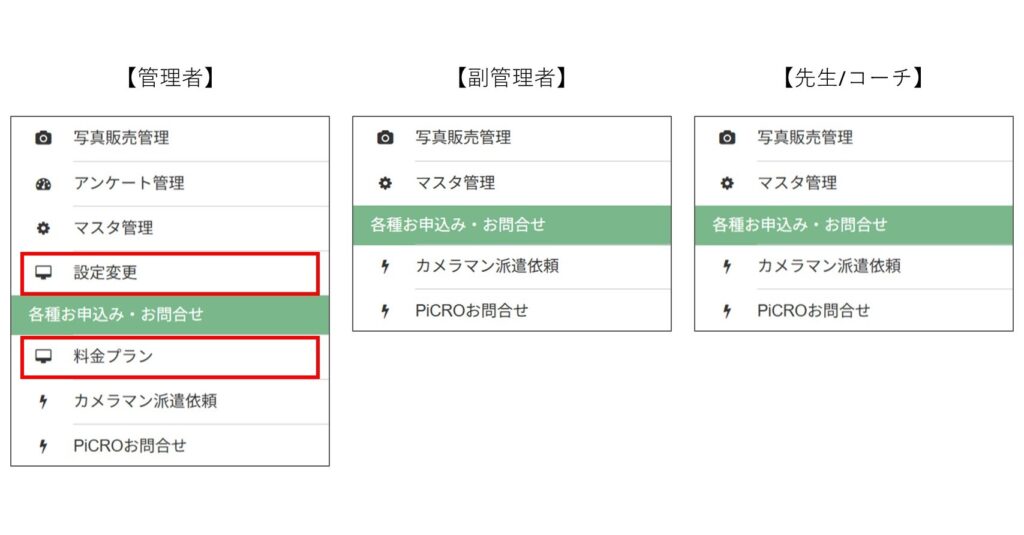
Task: Click lightning icon beside カメラマン派遣依頼 in 管理者 menu
Action: click(x=43, y=402)
